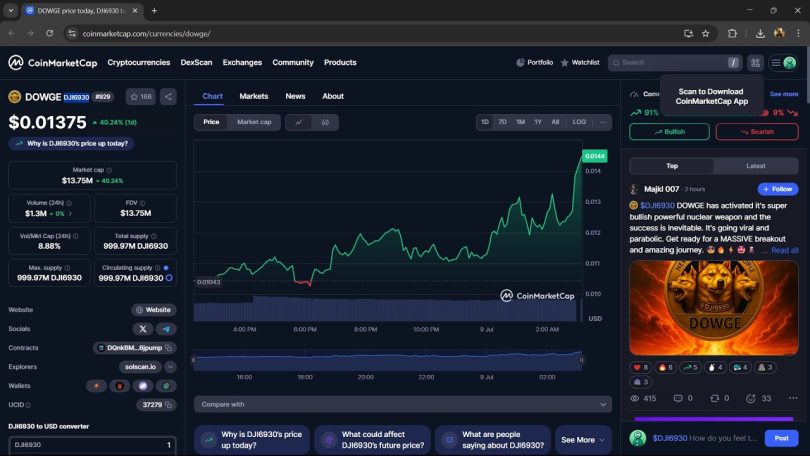This screenshot has width=810, height=456.
Task: Open the DOWGE Website link
Action: coord(153,310)
